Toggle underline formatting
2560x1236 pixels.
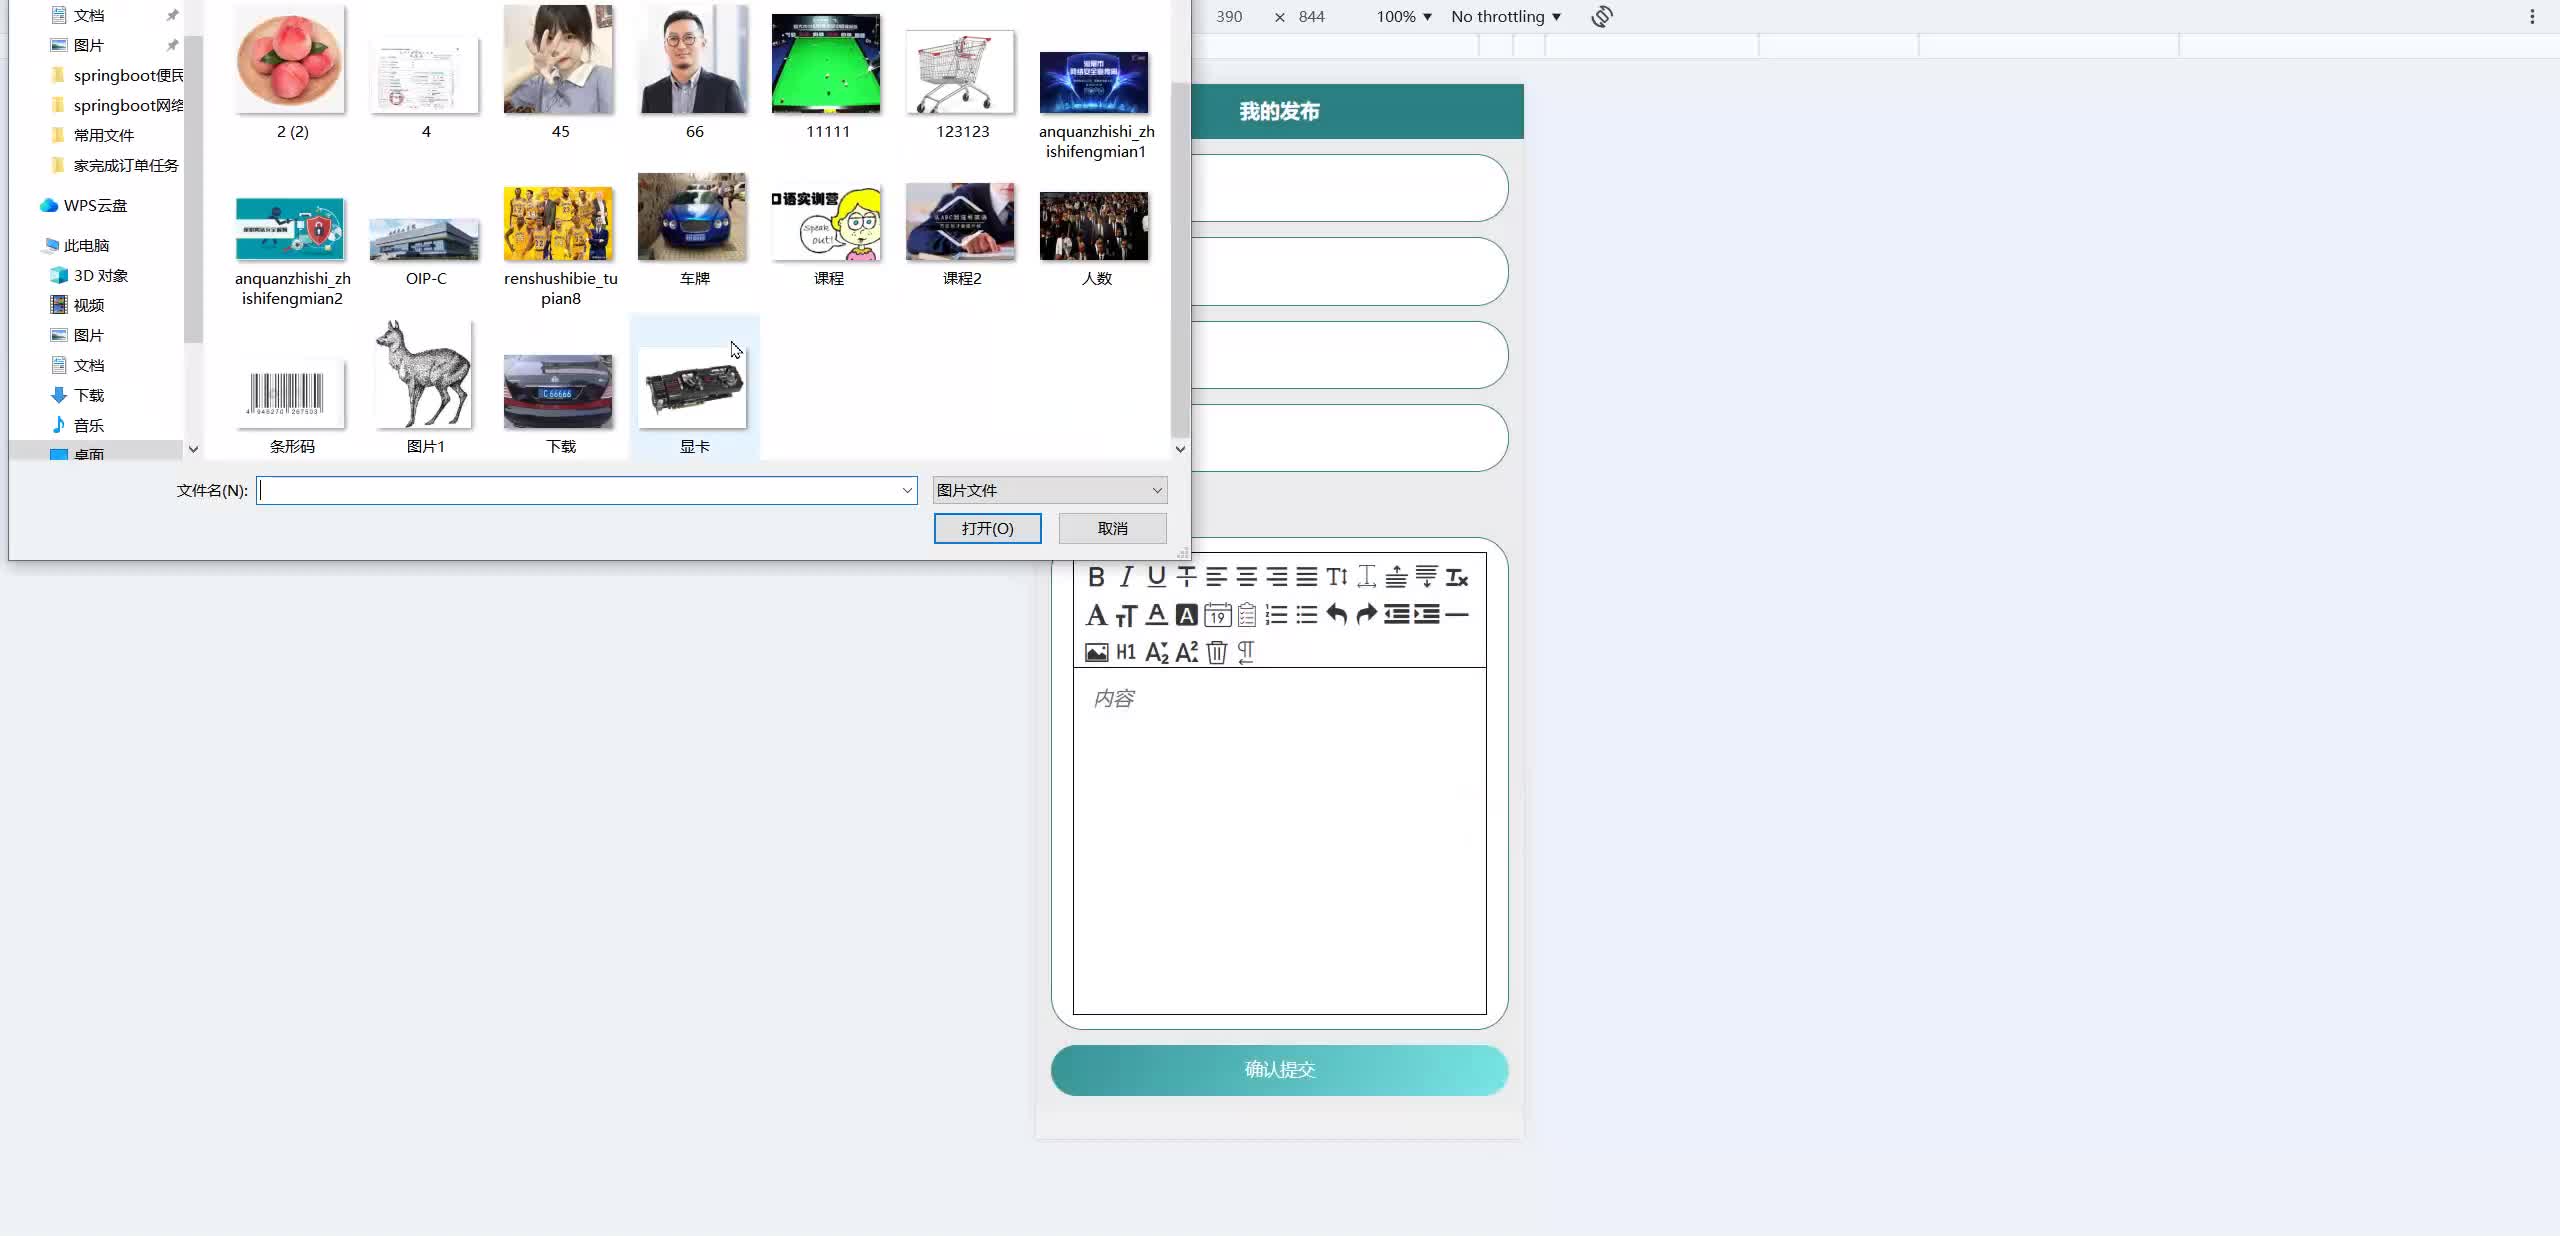[1155, 578]
